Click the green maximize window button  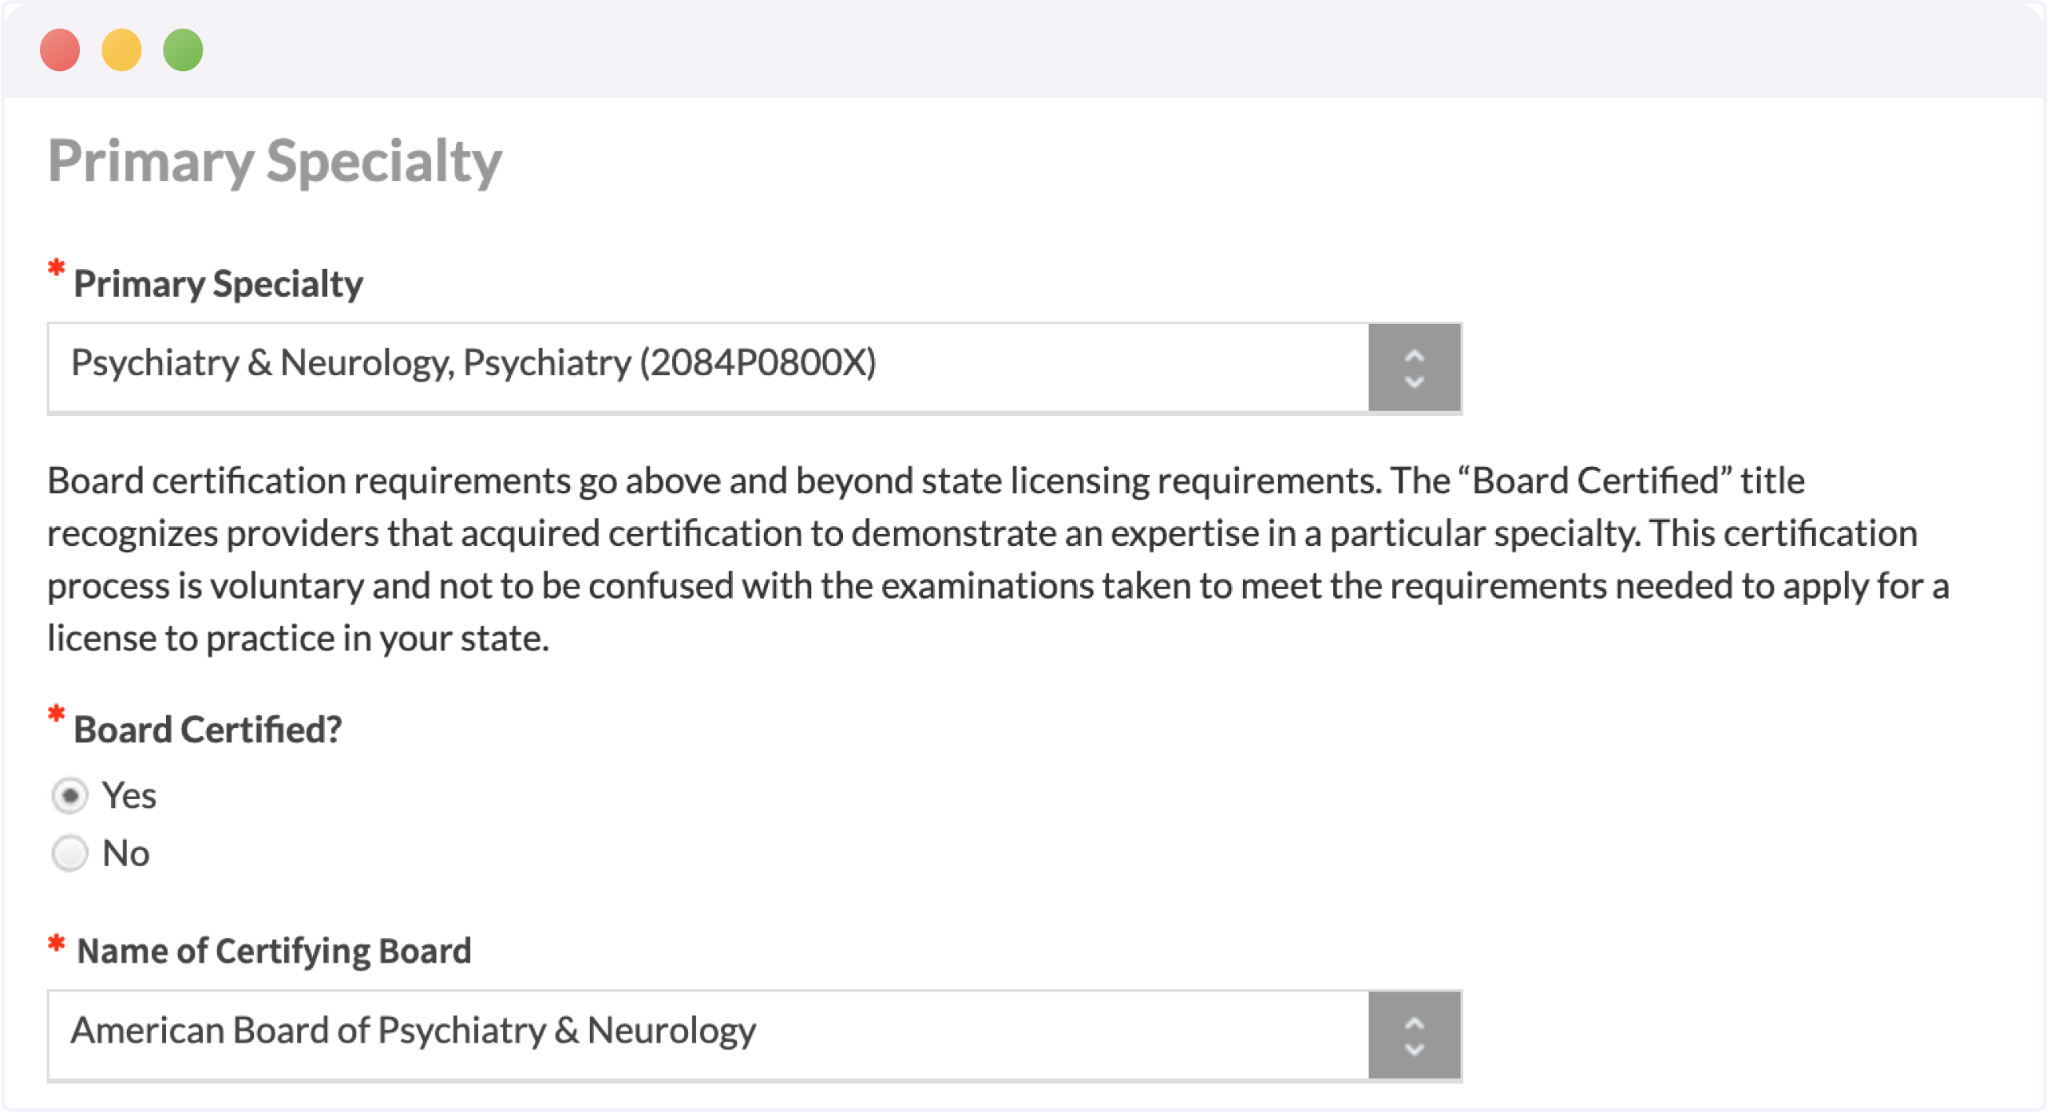pyautogui.click(x=183, y=50)
